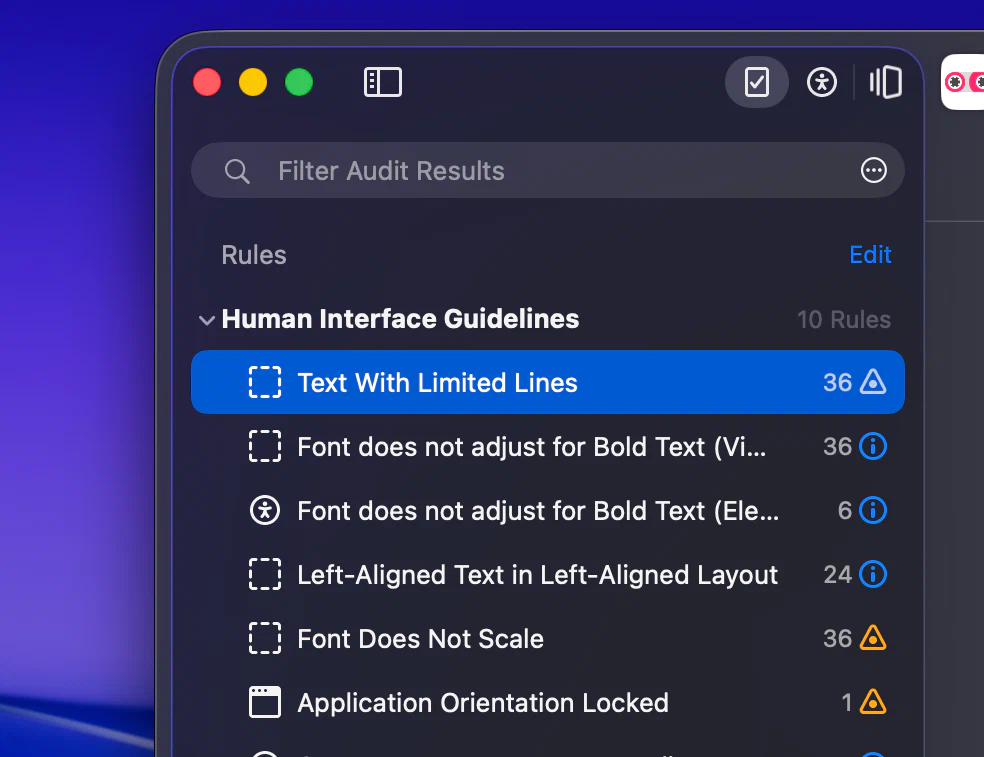The height and width of the screenshot is (757, 984).
Task: Click accessibility person icon for Bold Text (Ele... rule
Action: click(x=265, y=510)
